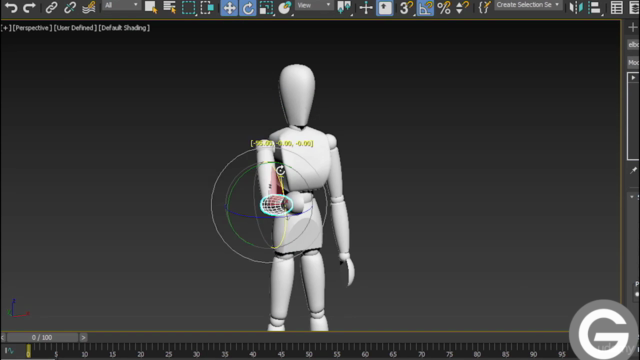Select the Select and Link tool
The width and height of the screenshot is (640, 360).
pos(51,7)
